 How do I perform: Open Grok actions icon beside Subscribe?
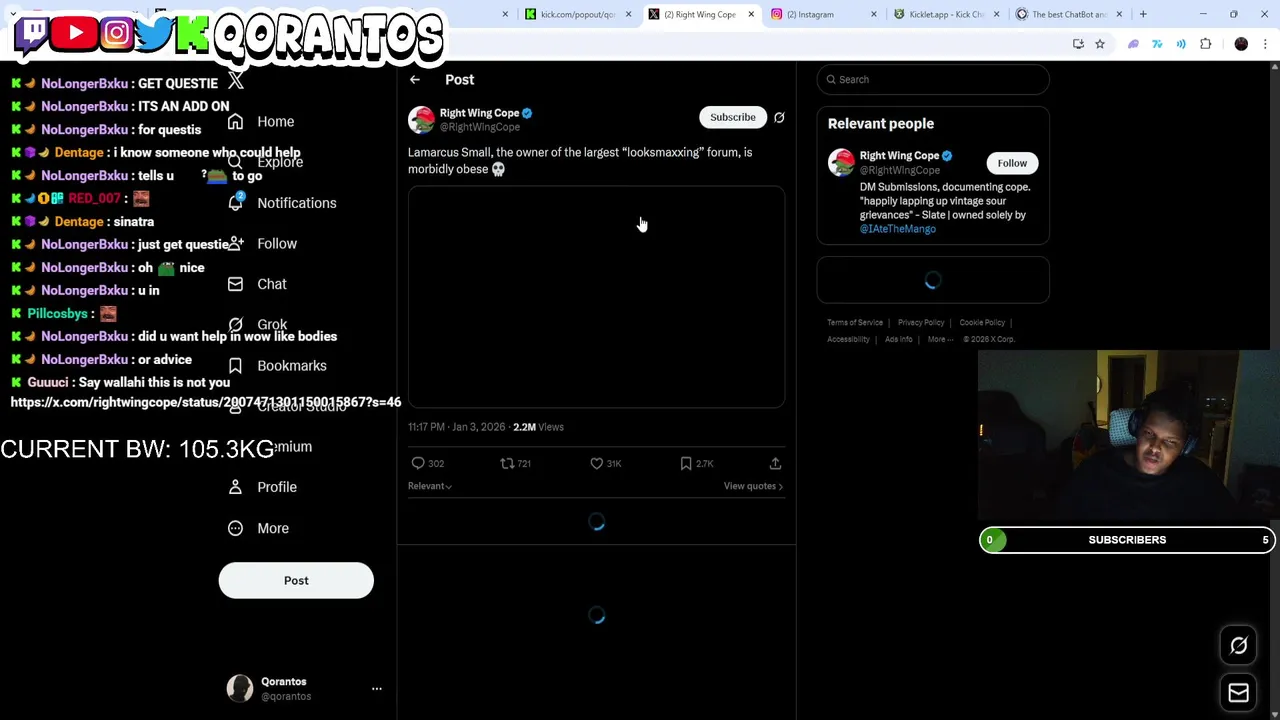click(779, 118)
